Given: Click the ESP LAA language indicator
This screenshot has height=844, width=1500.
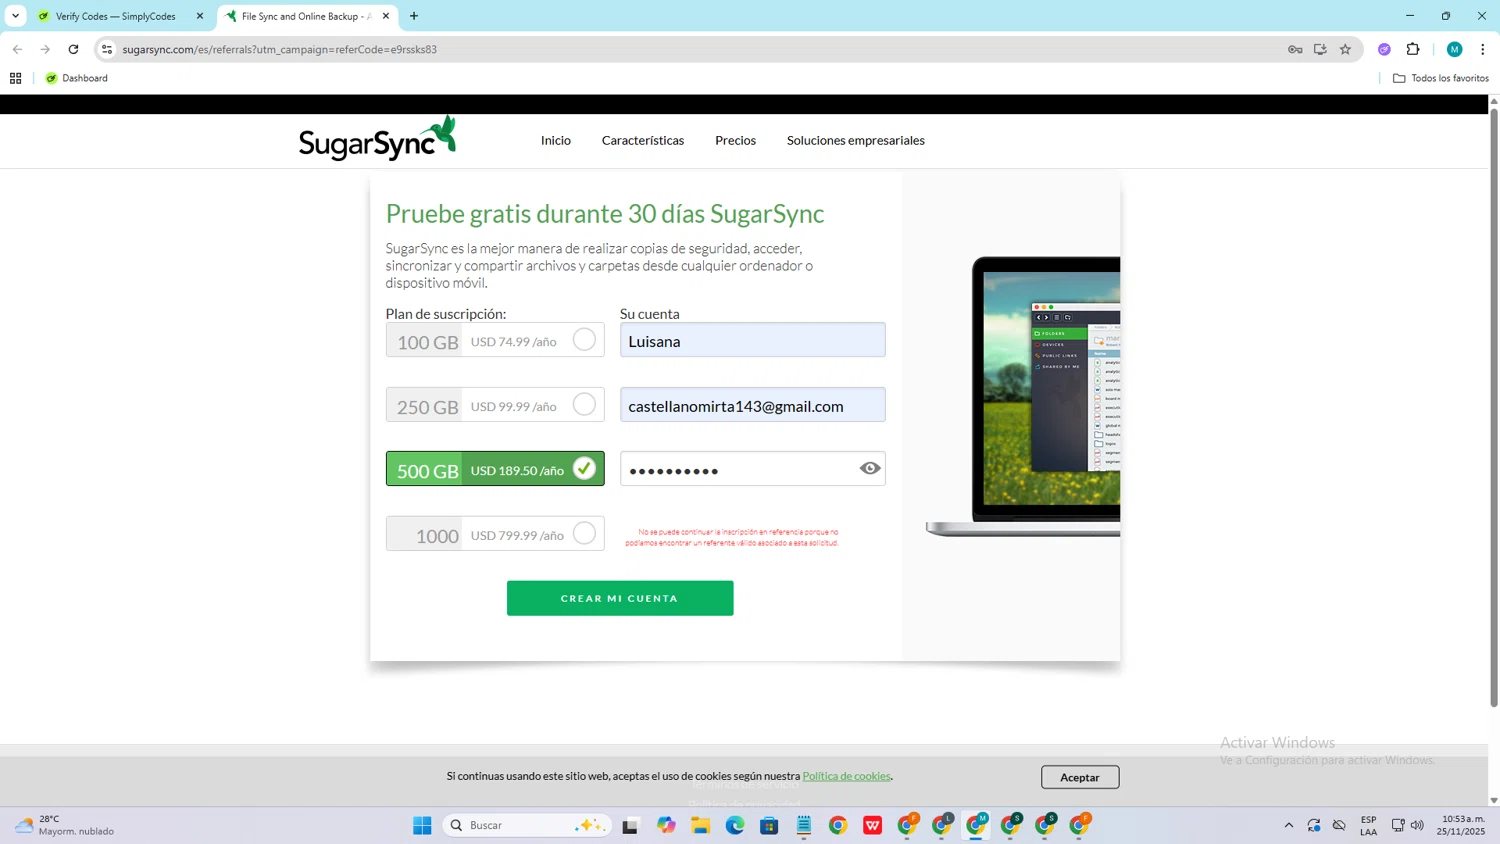Looking at the screenshot, I should click(1368, 825).
